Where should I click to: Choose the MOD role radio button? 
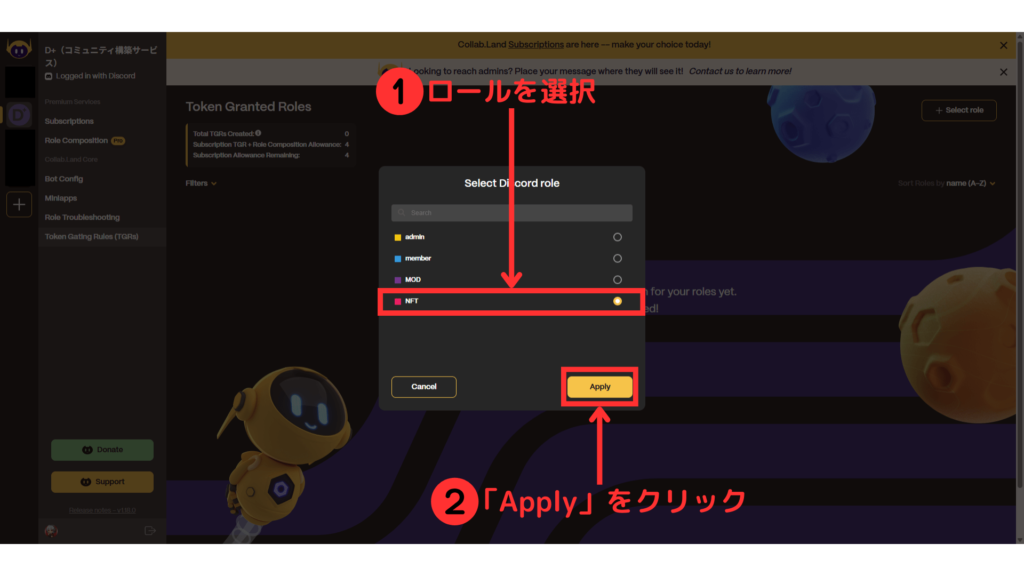pos(617,280)
